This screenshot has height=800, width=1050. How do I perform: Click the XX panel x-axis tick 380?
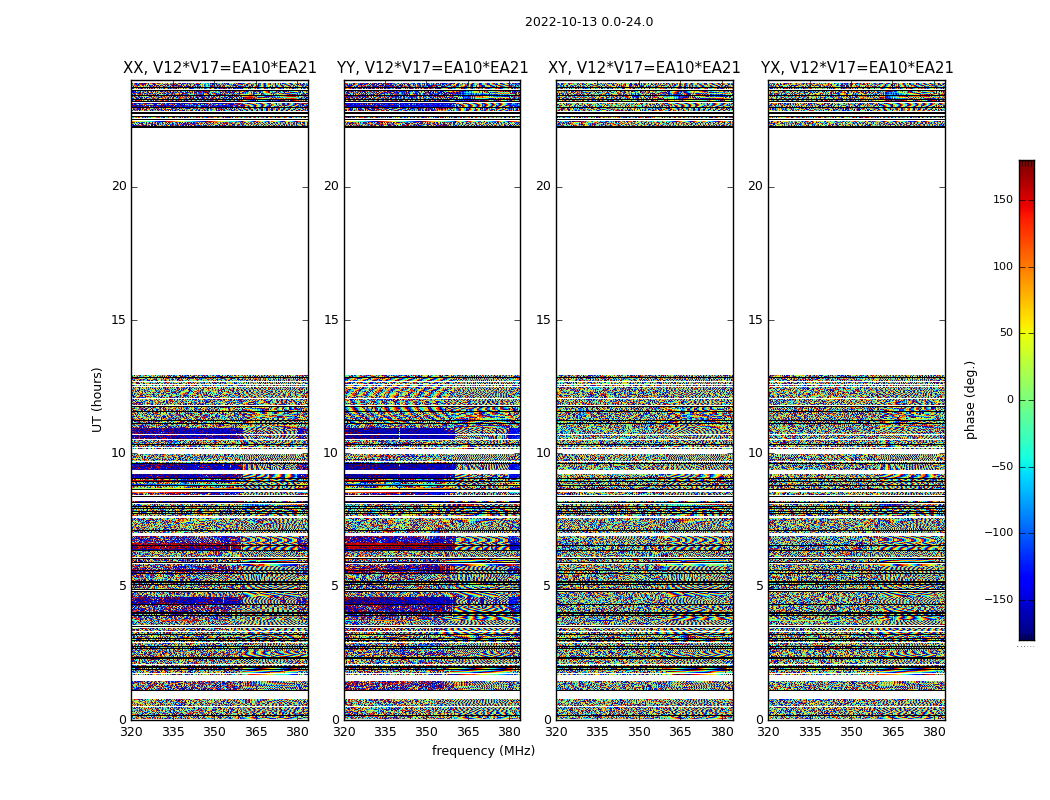[x=297, y=732]
